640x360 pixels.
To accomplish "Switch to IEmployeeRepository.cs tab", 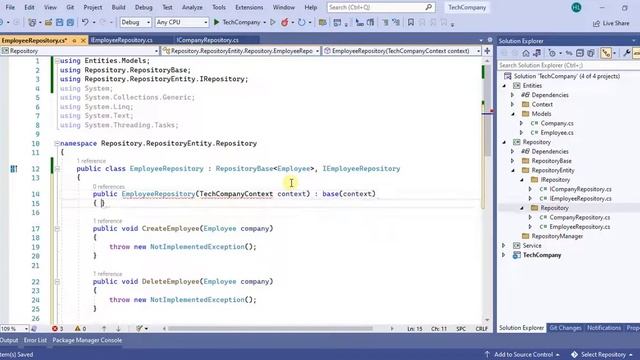I will point(122,40).
